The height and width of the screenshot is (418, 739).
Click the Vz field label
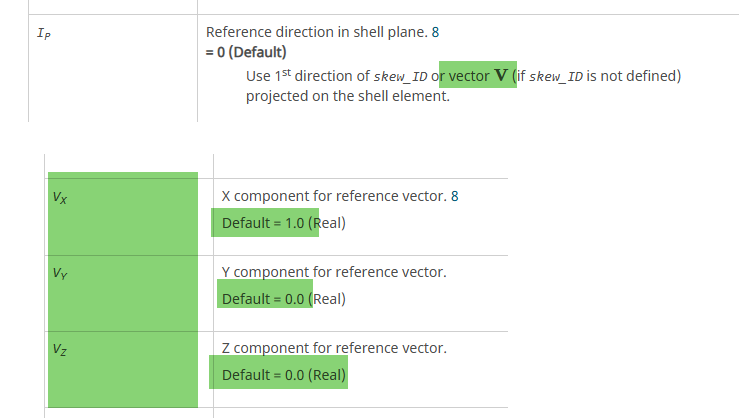coord(61,350)
